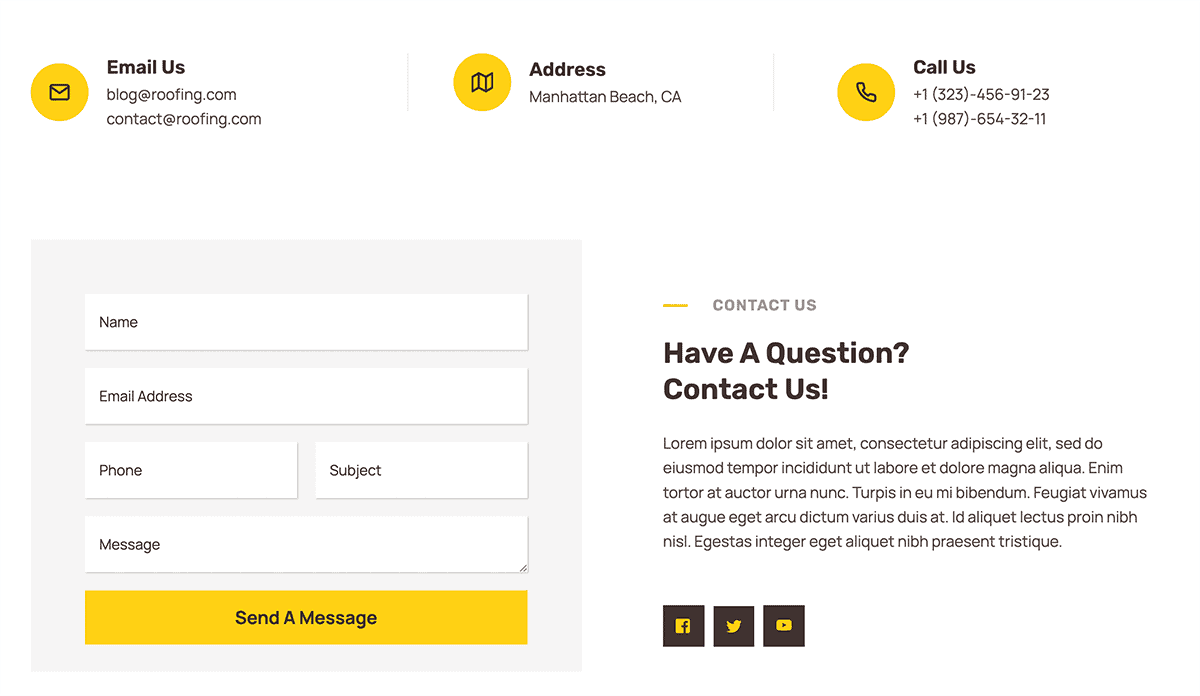Screen dimensions: 1200x696
Task: Open blog@roofing.com email link
Action: point(172,95)
